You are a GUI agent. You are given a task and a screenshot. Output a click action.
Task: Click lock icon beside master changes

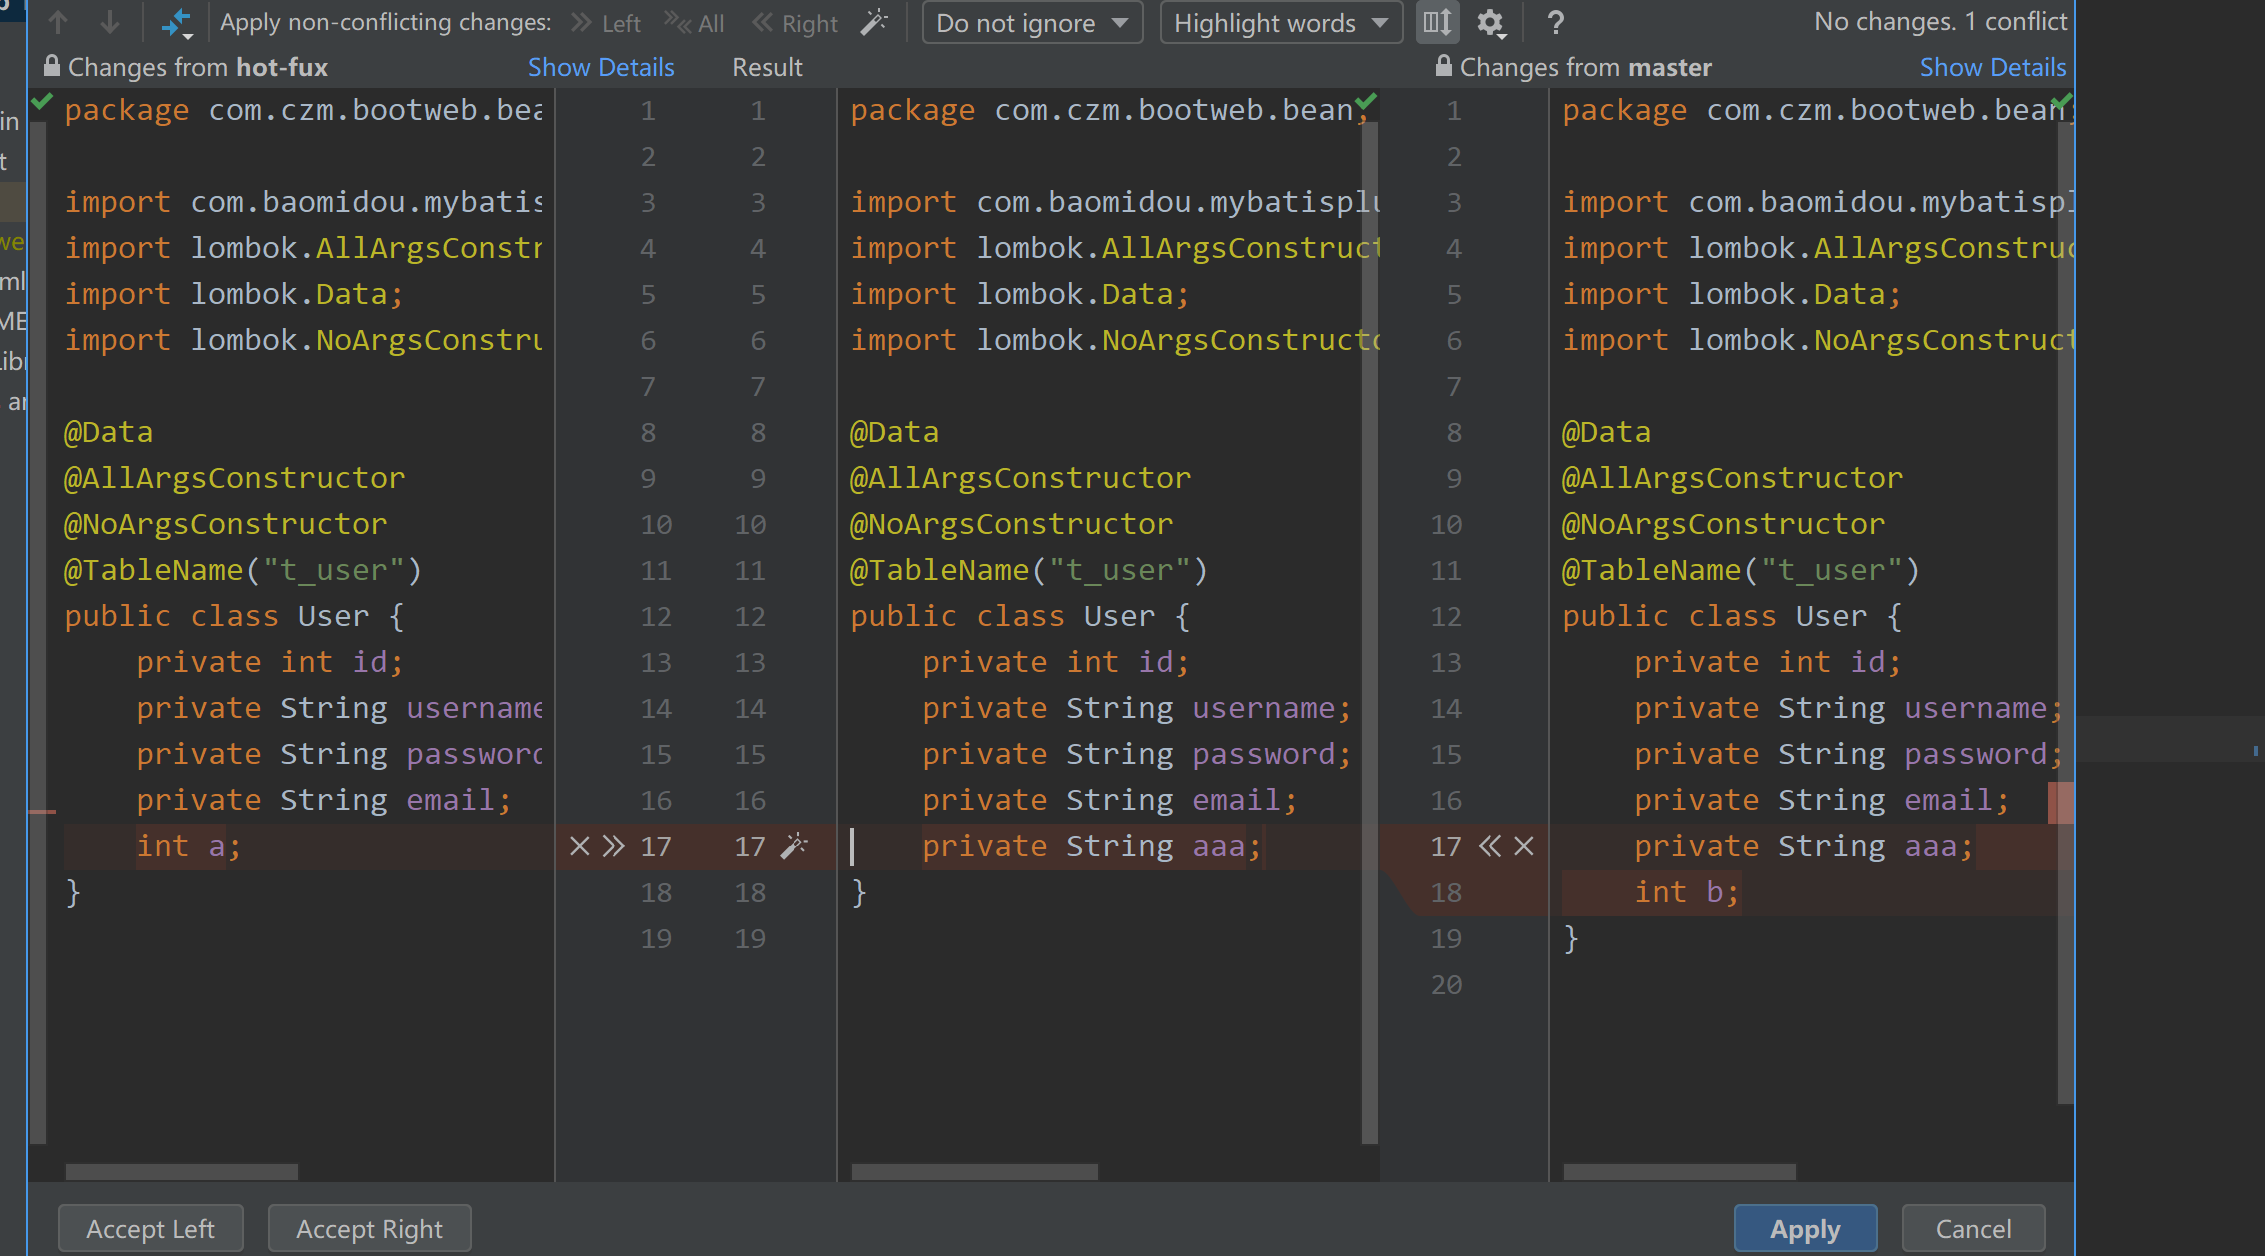pyautogui.click(x=1443, y=66)
